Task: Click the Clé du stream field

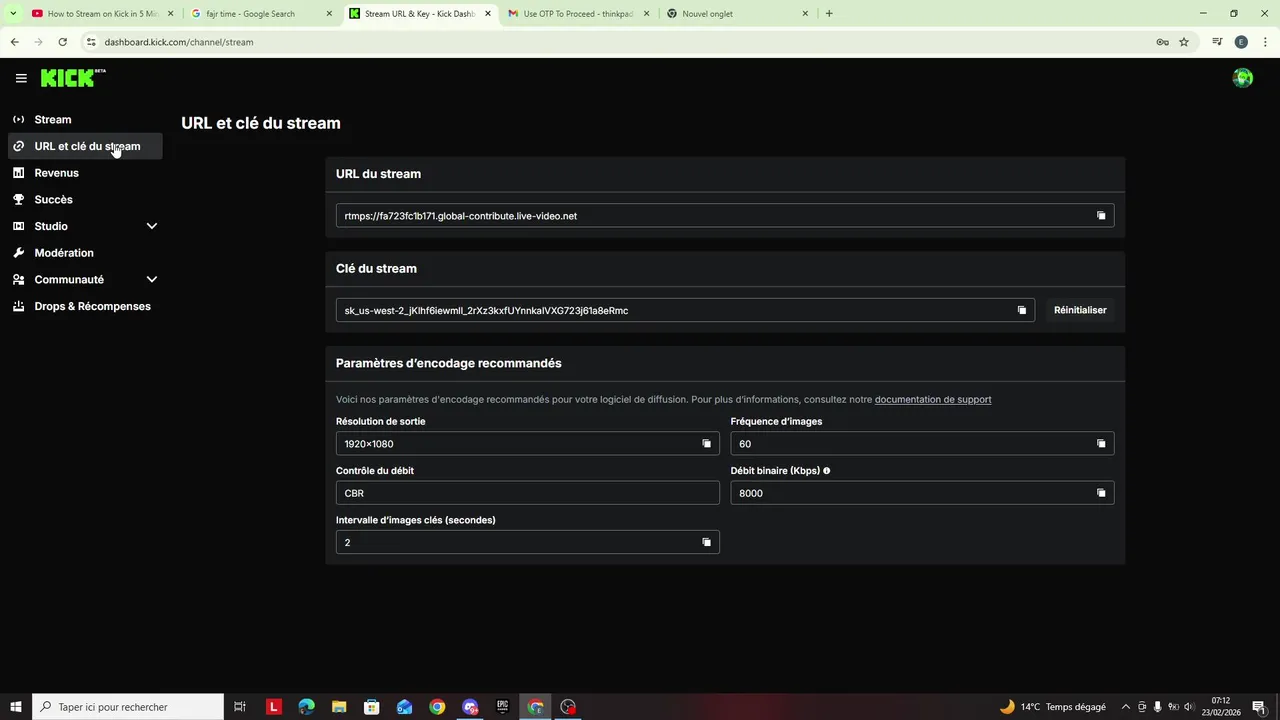Action: tap(685, 310)
